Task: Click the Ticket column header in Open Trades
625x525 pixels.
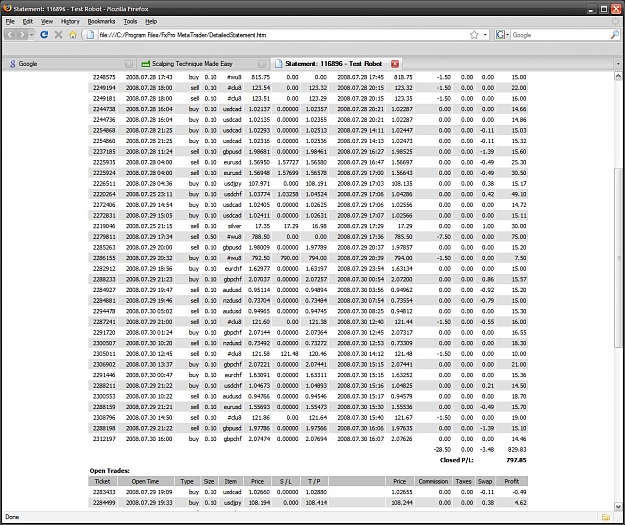Action: point(102,481)
